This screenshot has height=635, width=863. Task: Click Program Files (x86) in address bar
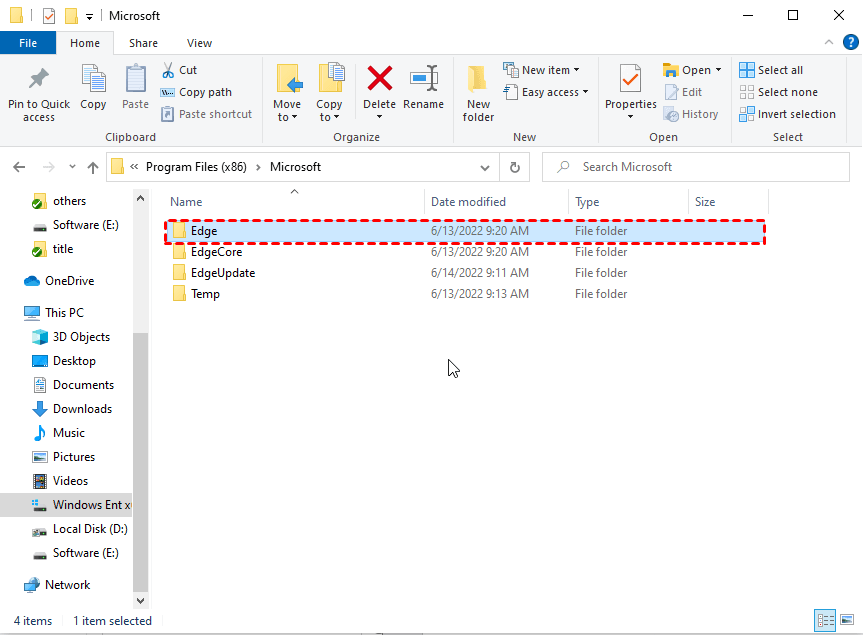196,167
